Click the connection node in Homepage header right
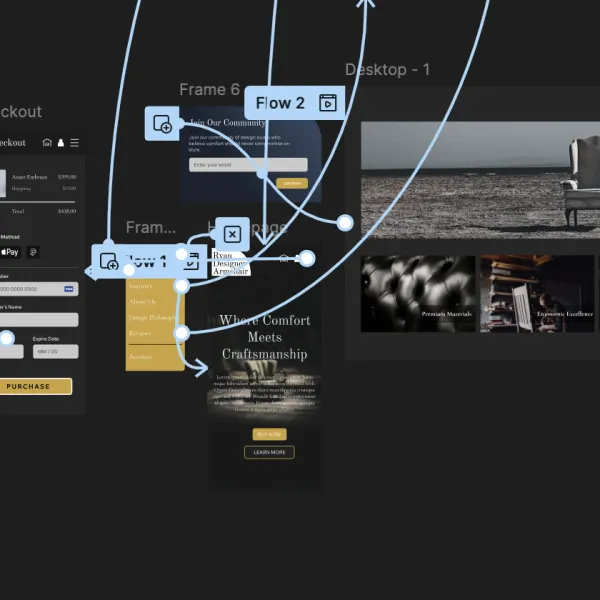This screenshot has width=600, height=600. (x=307, y=259)
